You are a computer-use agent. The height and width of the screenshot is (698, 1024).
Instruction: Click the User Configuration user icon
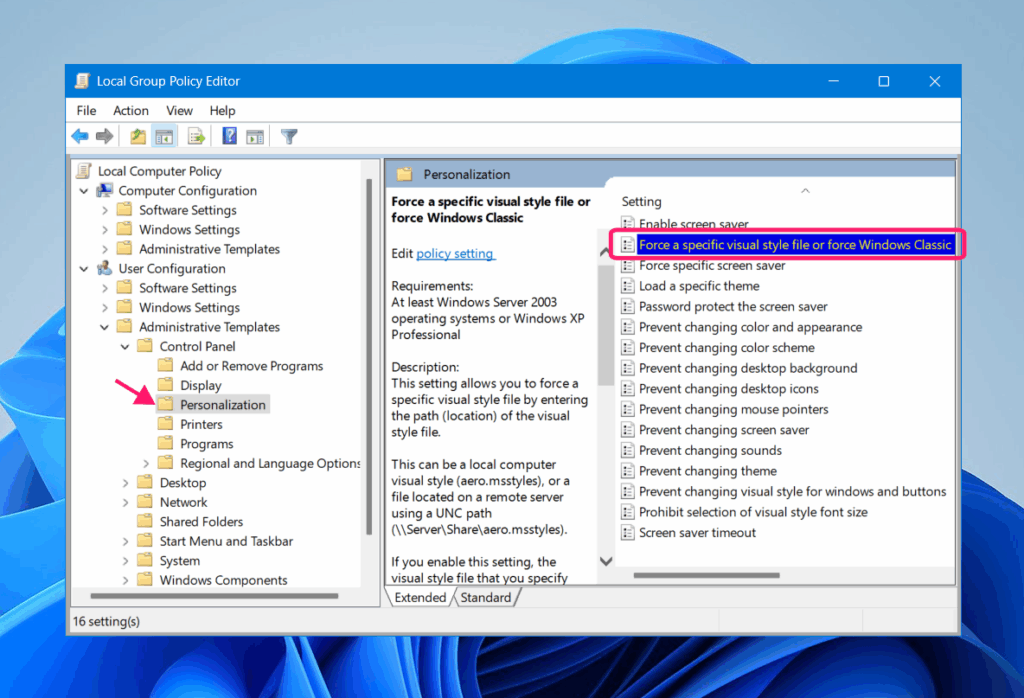[104, 268]
